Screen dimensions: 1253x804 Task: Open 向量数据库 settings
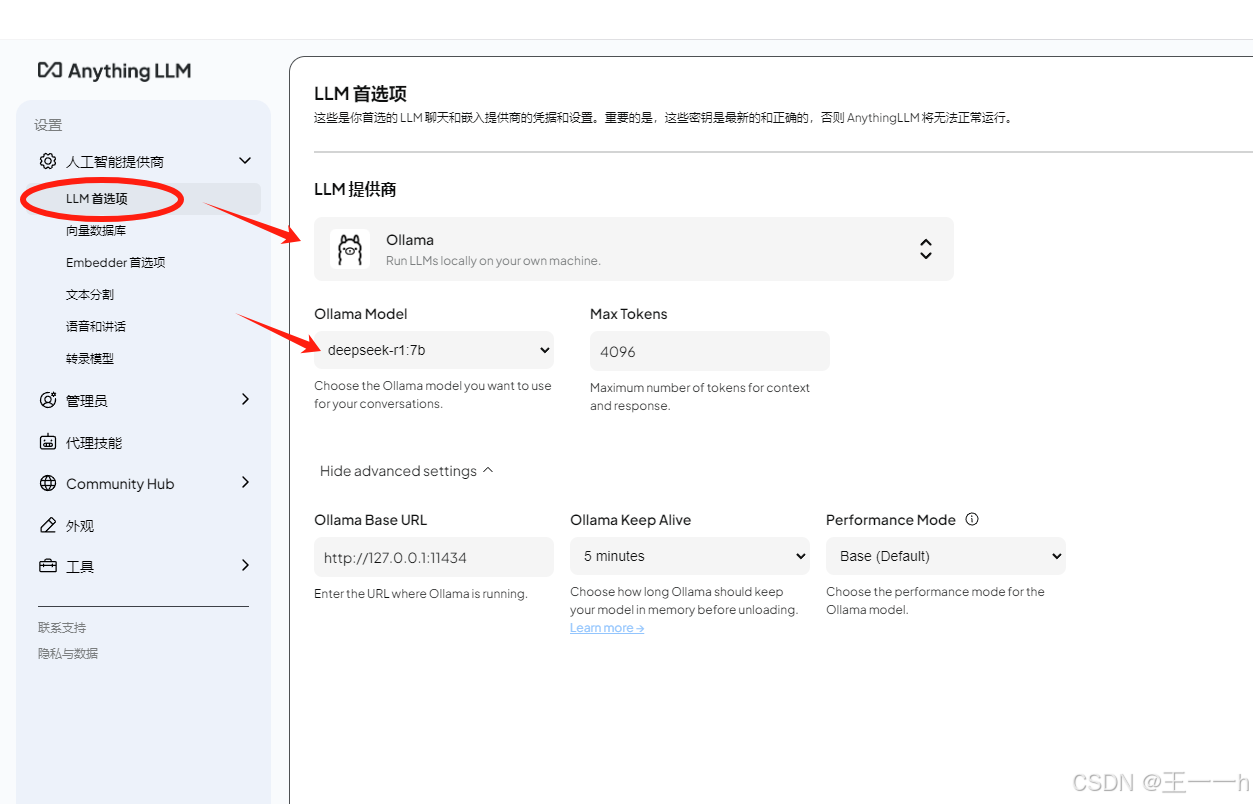[96, 230]
